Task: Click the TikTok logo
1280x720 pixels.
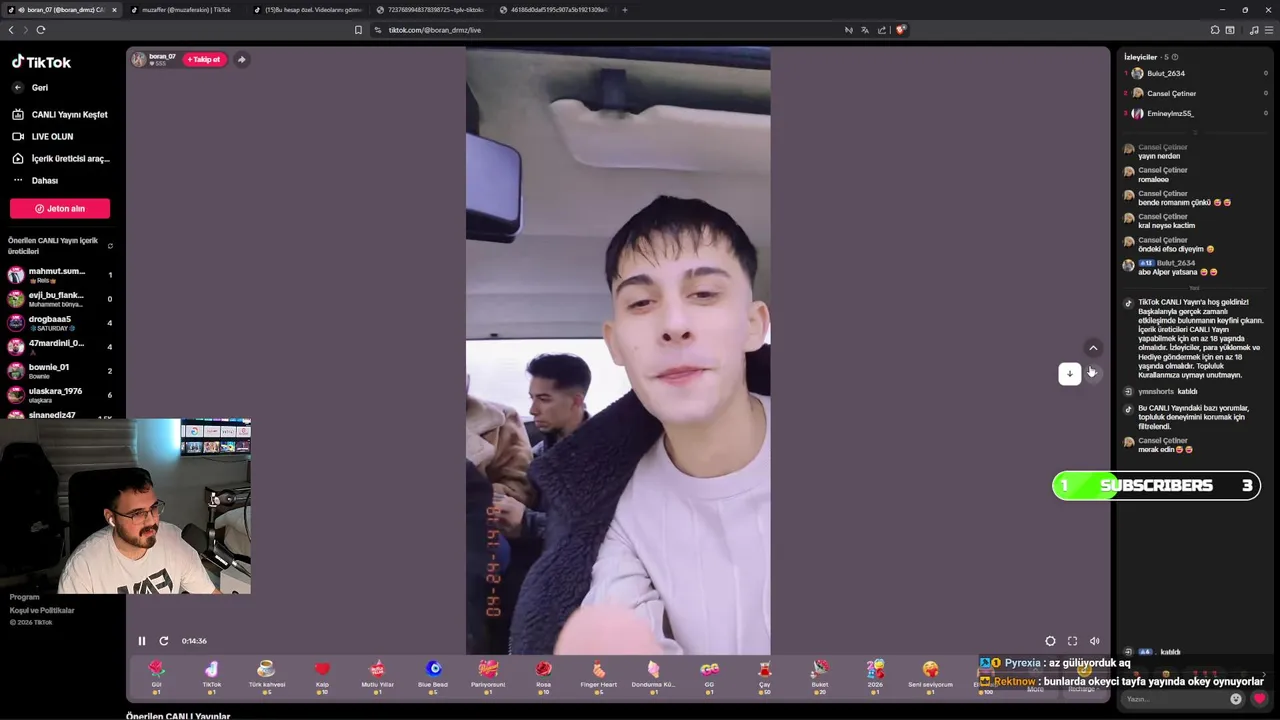Action: (41, 62)
